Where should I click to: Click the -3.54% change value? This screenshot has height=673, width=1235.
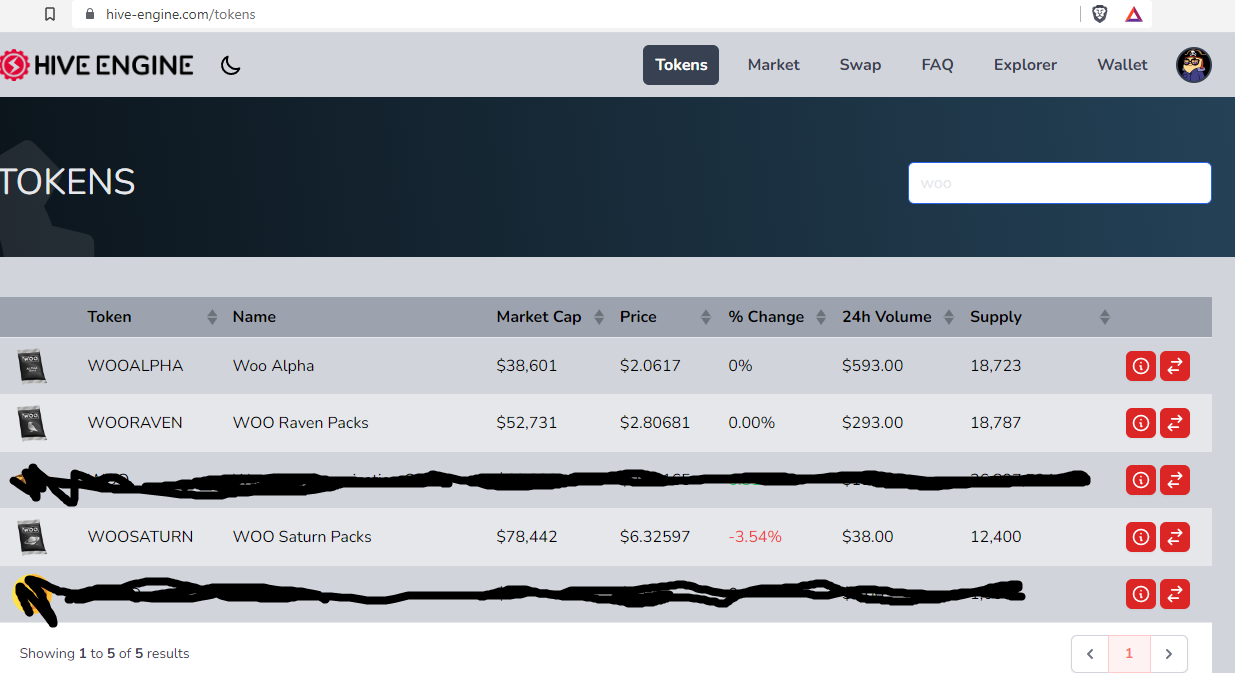point(755,537)
